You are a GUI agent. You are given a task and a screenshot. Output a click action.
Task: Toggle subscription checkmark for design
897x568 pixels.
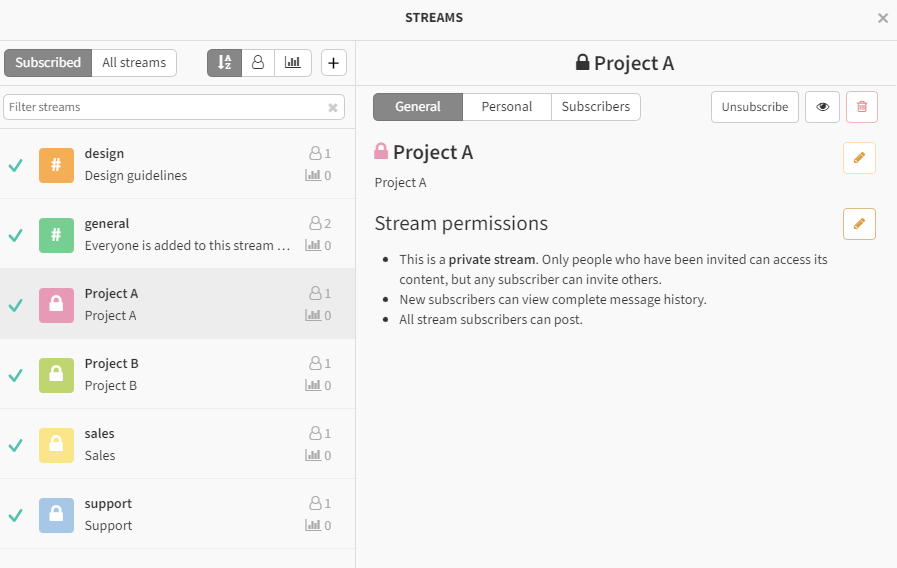coord(15,165)
